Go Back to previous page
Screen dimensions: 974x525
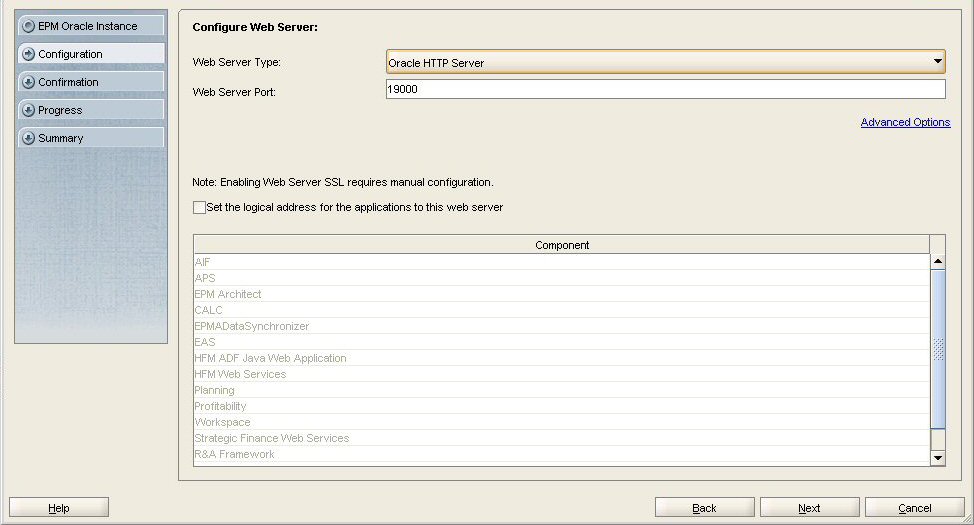[704, 508]
